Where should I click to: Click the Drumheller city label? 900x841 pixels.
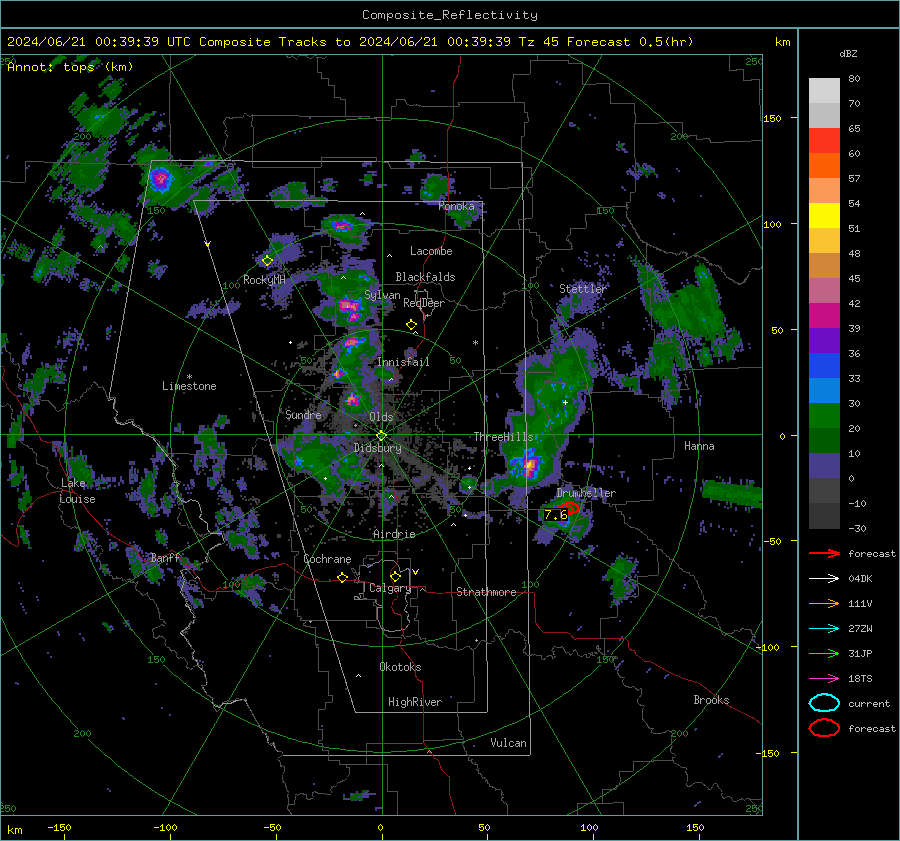point(586,493)
